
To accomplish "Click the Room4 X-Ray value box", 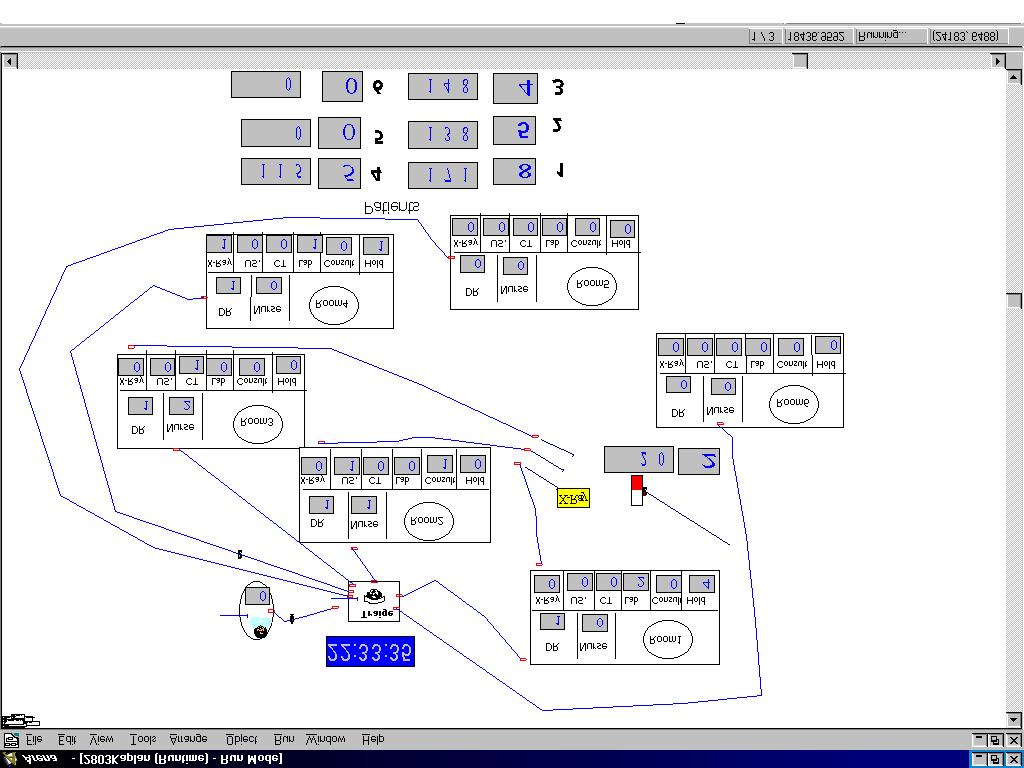I will pyautogui.click(x=219, y=244).
